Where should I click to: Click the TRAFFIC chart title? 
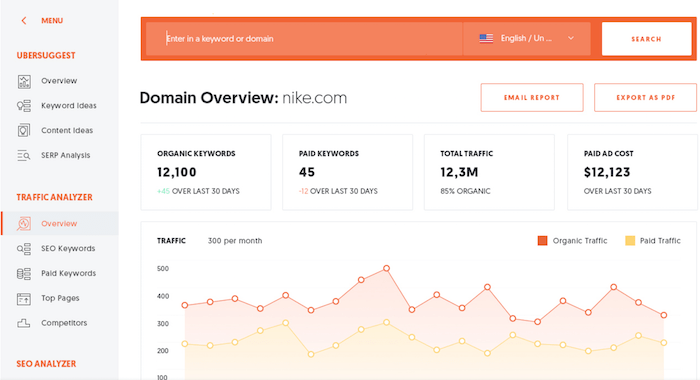tap(171, 241)
